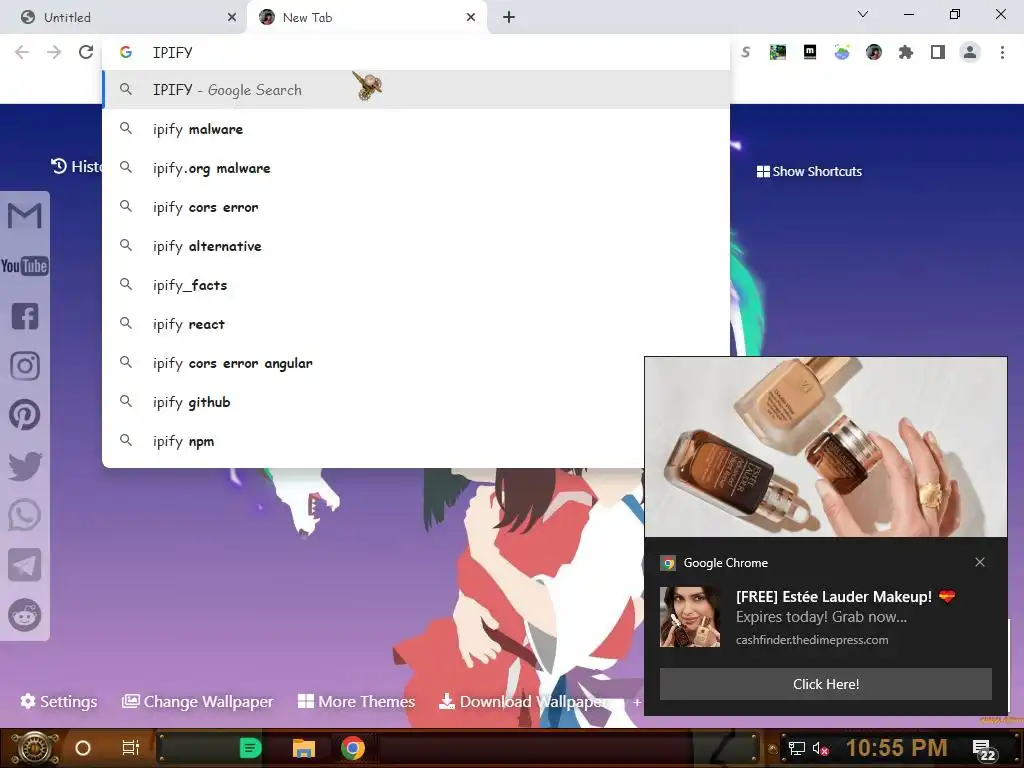Screen dimensions: 1024x768
Task: Click the Chrome taskbar icon
Action: click(x=353, y=748)
